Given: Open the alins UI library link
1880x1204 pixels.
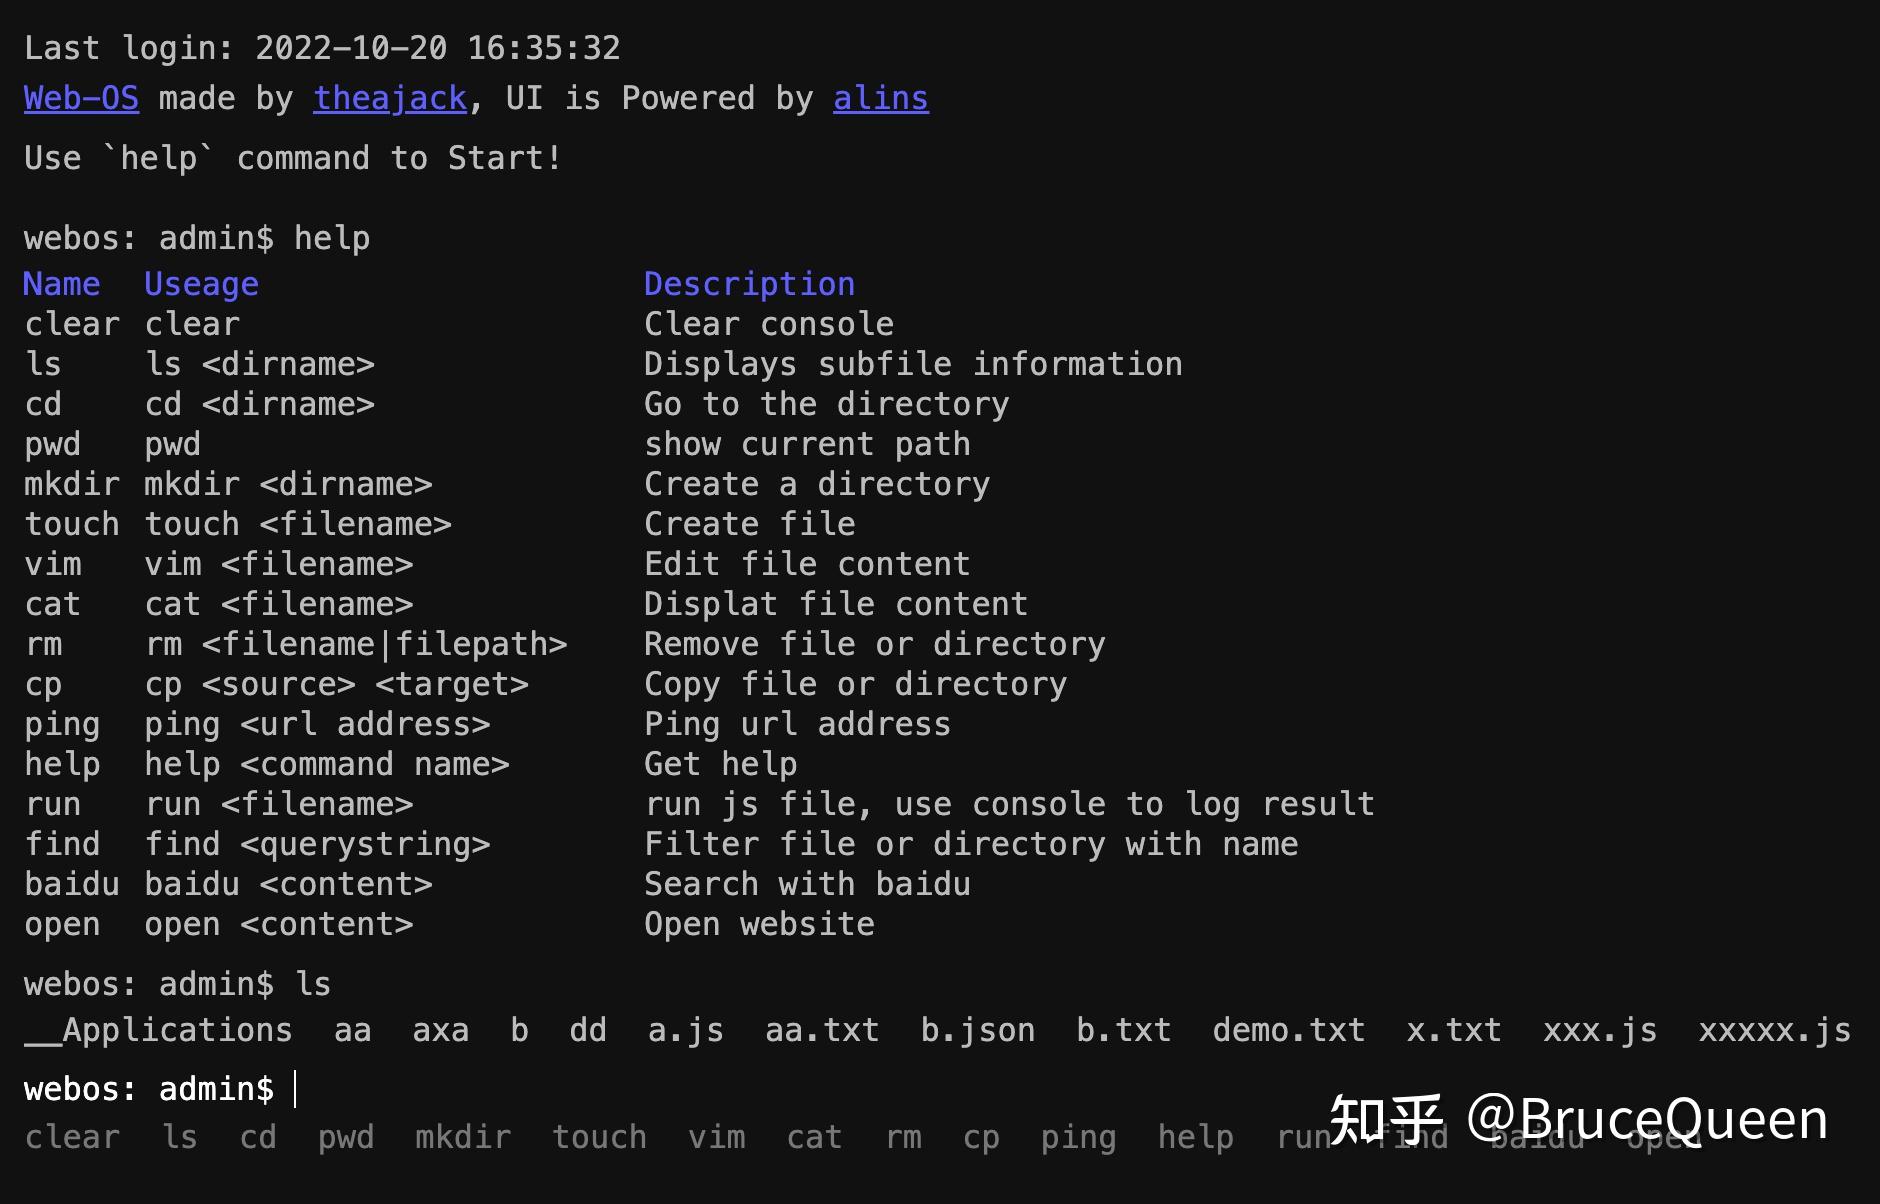Looking at the screenshot, I should click(x=880, y=98).
